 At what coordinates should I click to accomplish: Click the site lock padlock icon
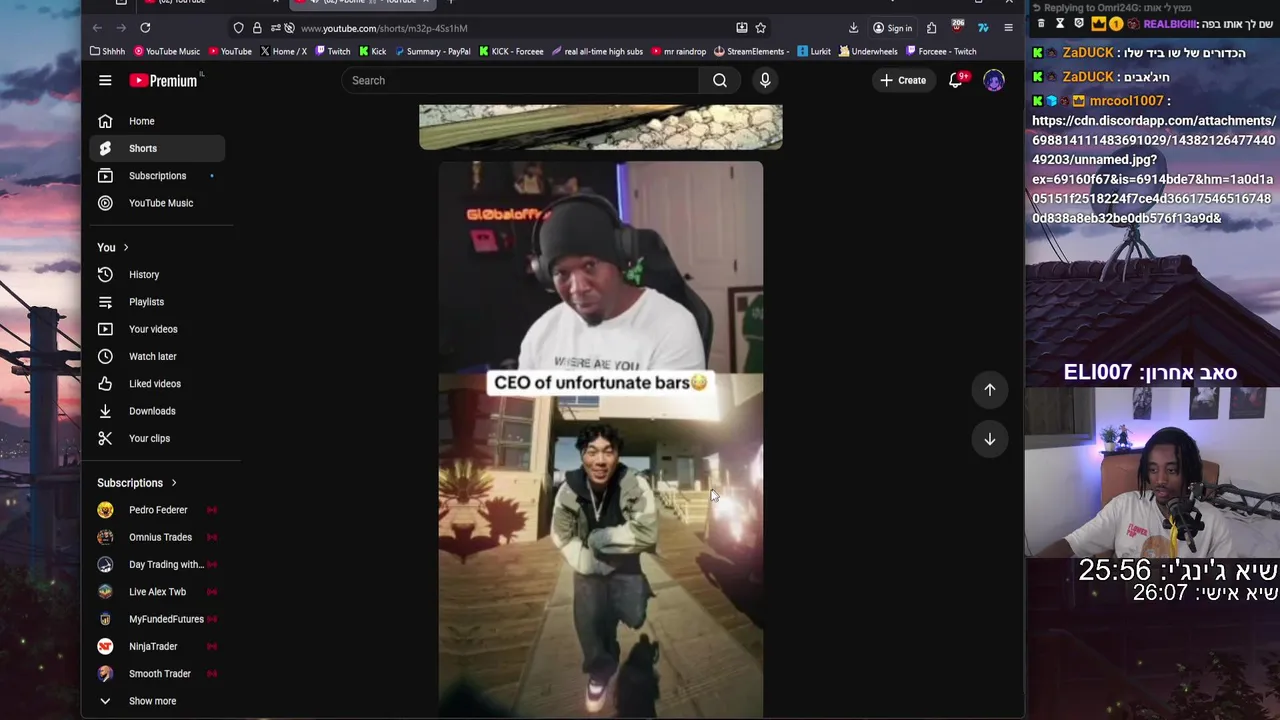[x=257, y=28]
